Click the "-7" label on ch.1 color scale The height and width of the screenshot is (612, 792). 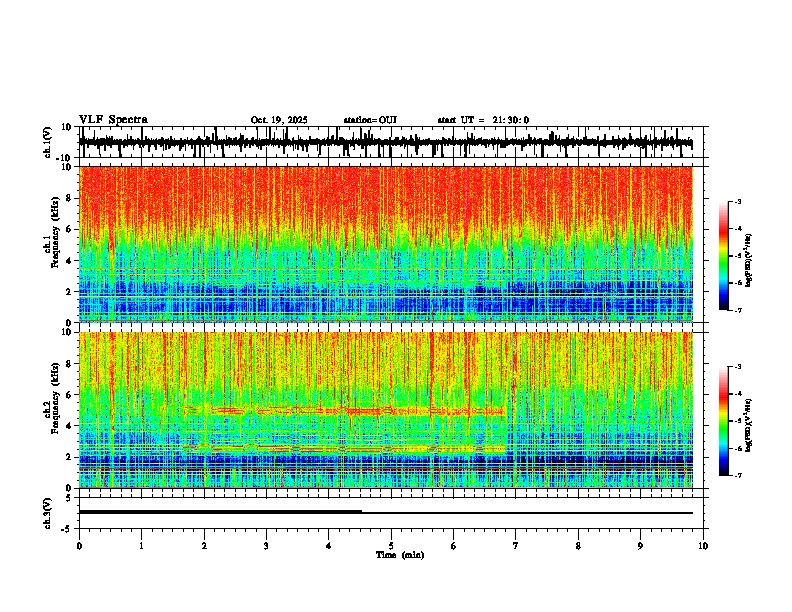737,310
